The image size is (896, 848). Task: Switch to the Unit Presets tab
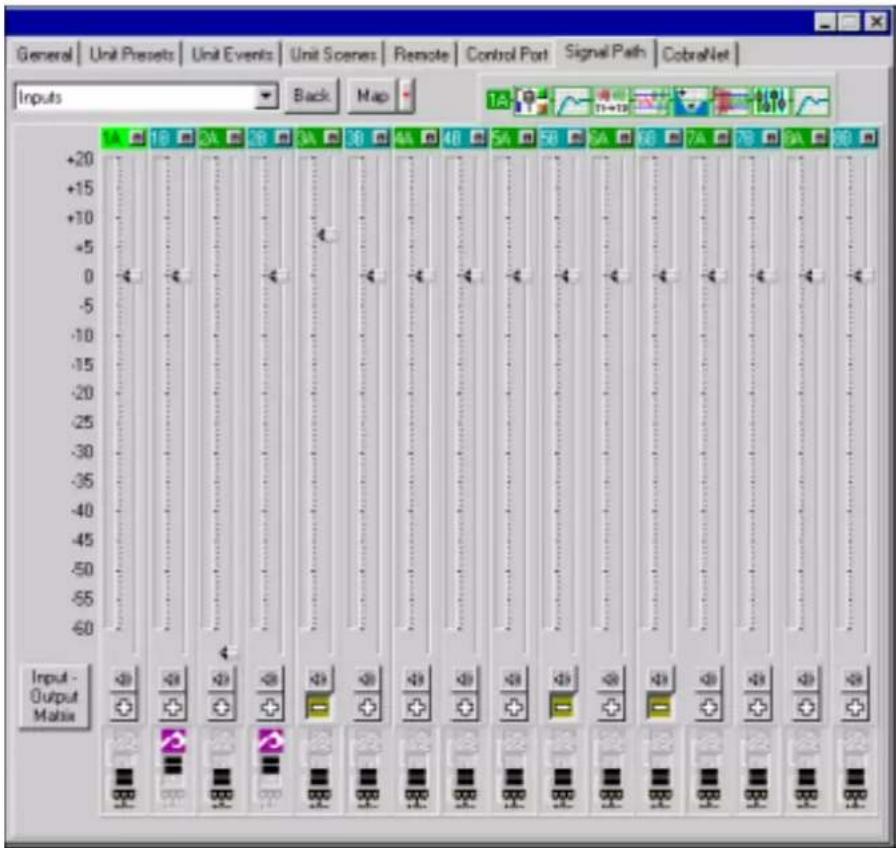[132, 55]
